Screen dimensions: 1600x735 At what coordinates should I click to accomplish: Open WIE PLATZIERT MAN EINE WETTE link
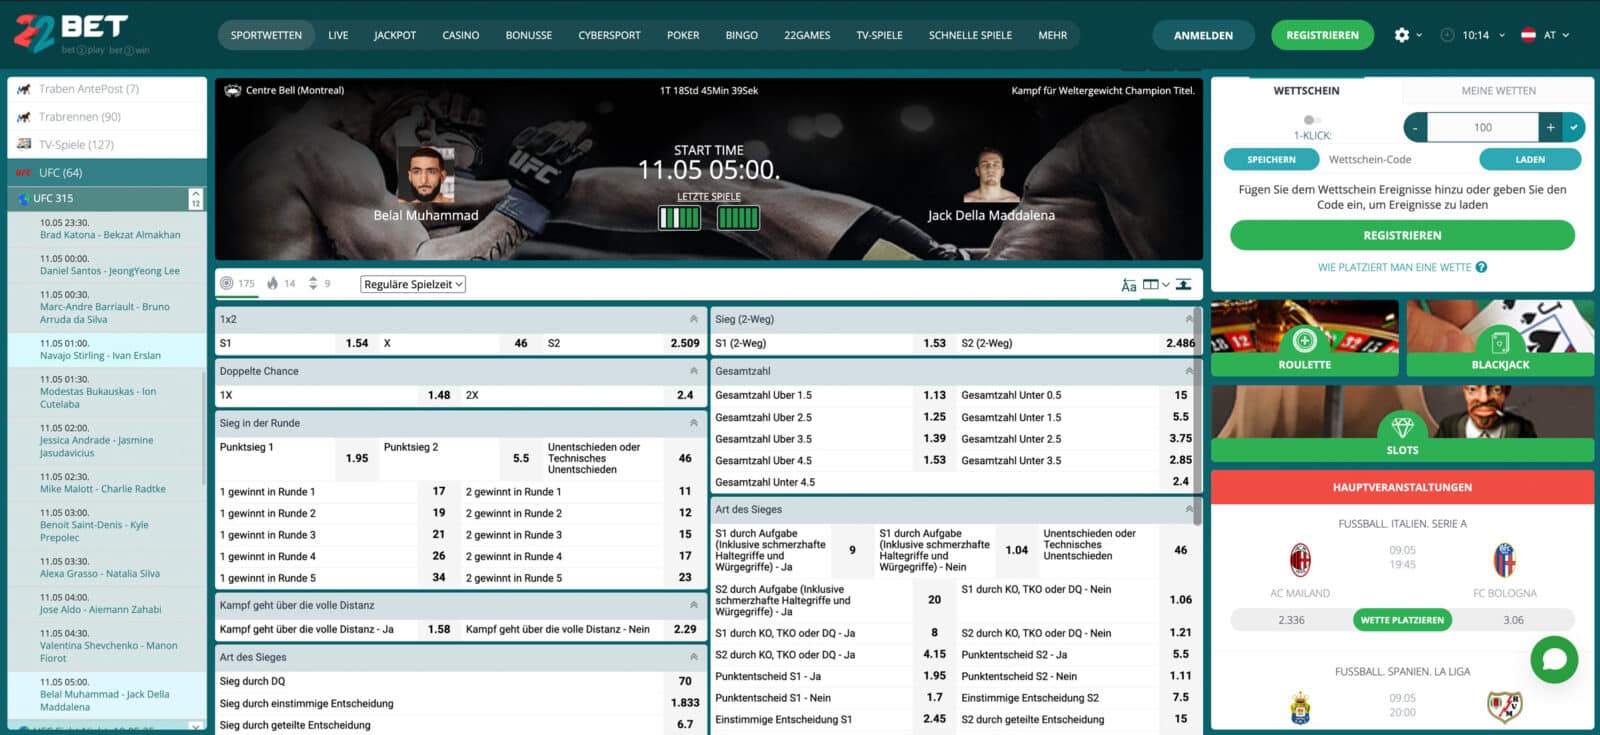pos(1394,267)
